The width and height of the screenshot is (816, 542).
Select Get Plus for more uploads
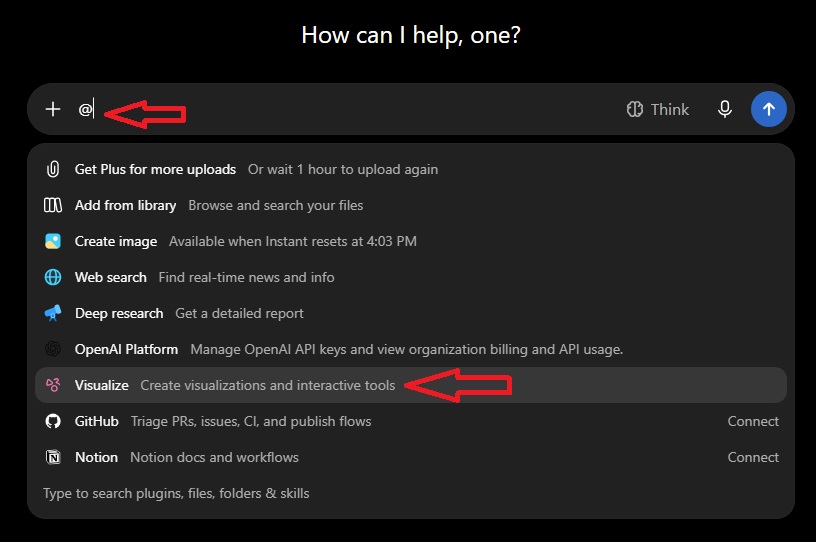(155, 169)
